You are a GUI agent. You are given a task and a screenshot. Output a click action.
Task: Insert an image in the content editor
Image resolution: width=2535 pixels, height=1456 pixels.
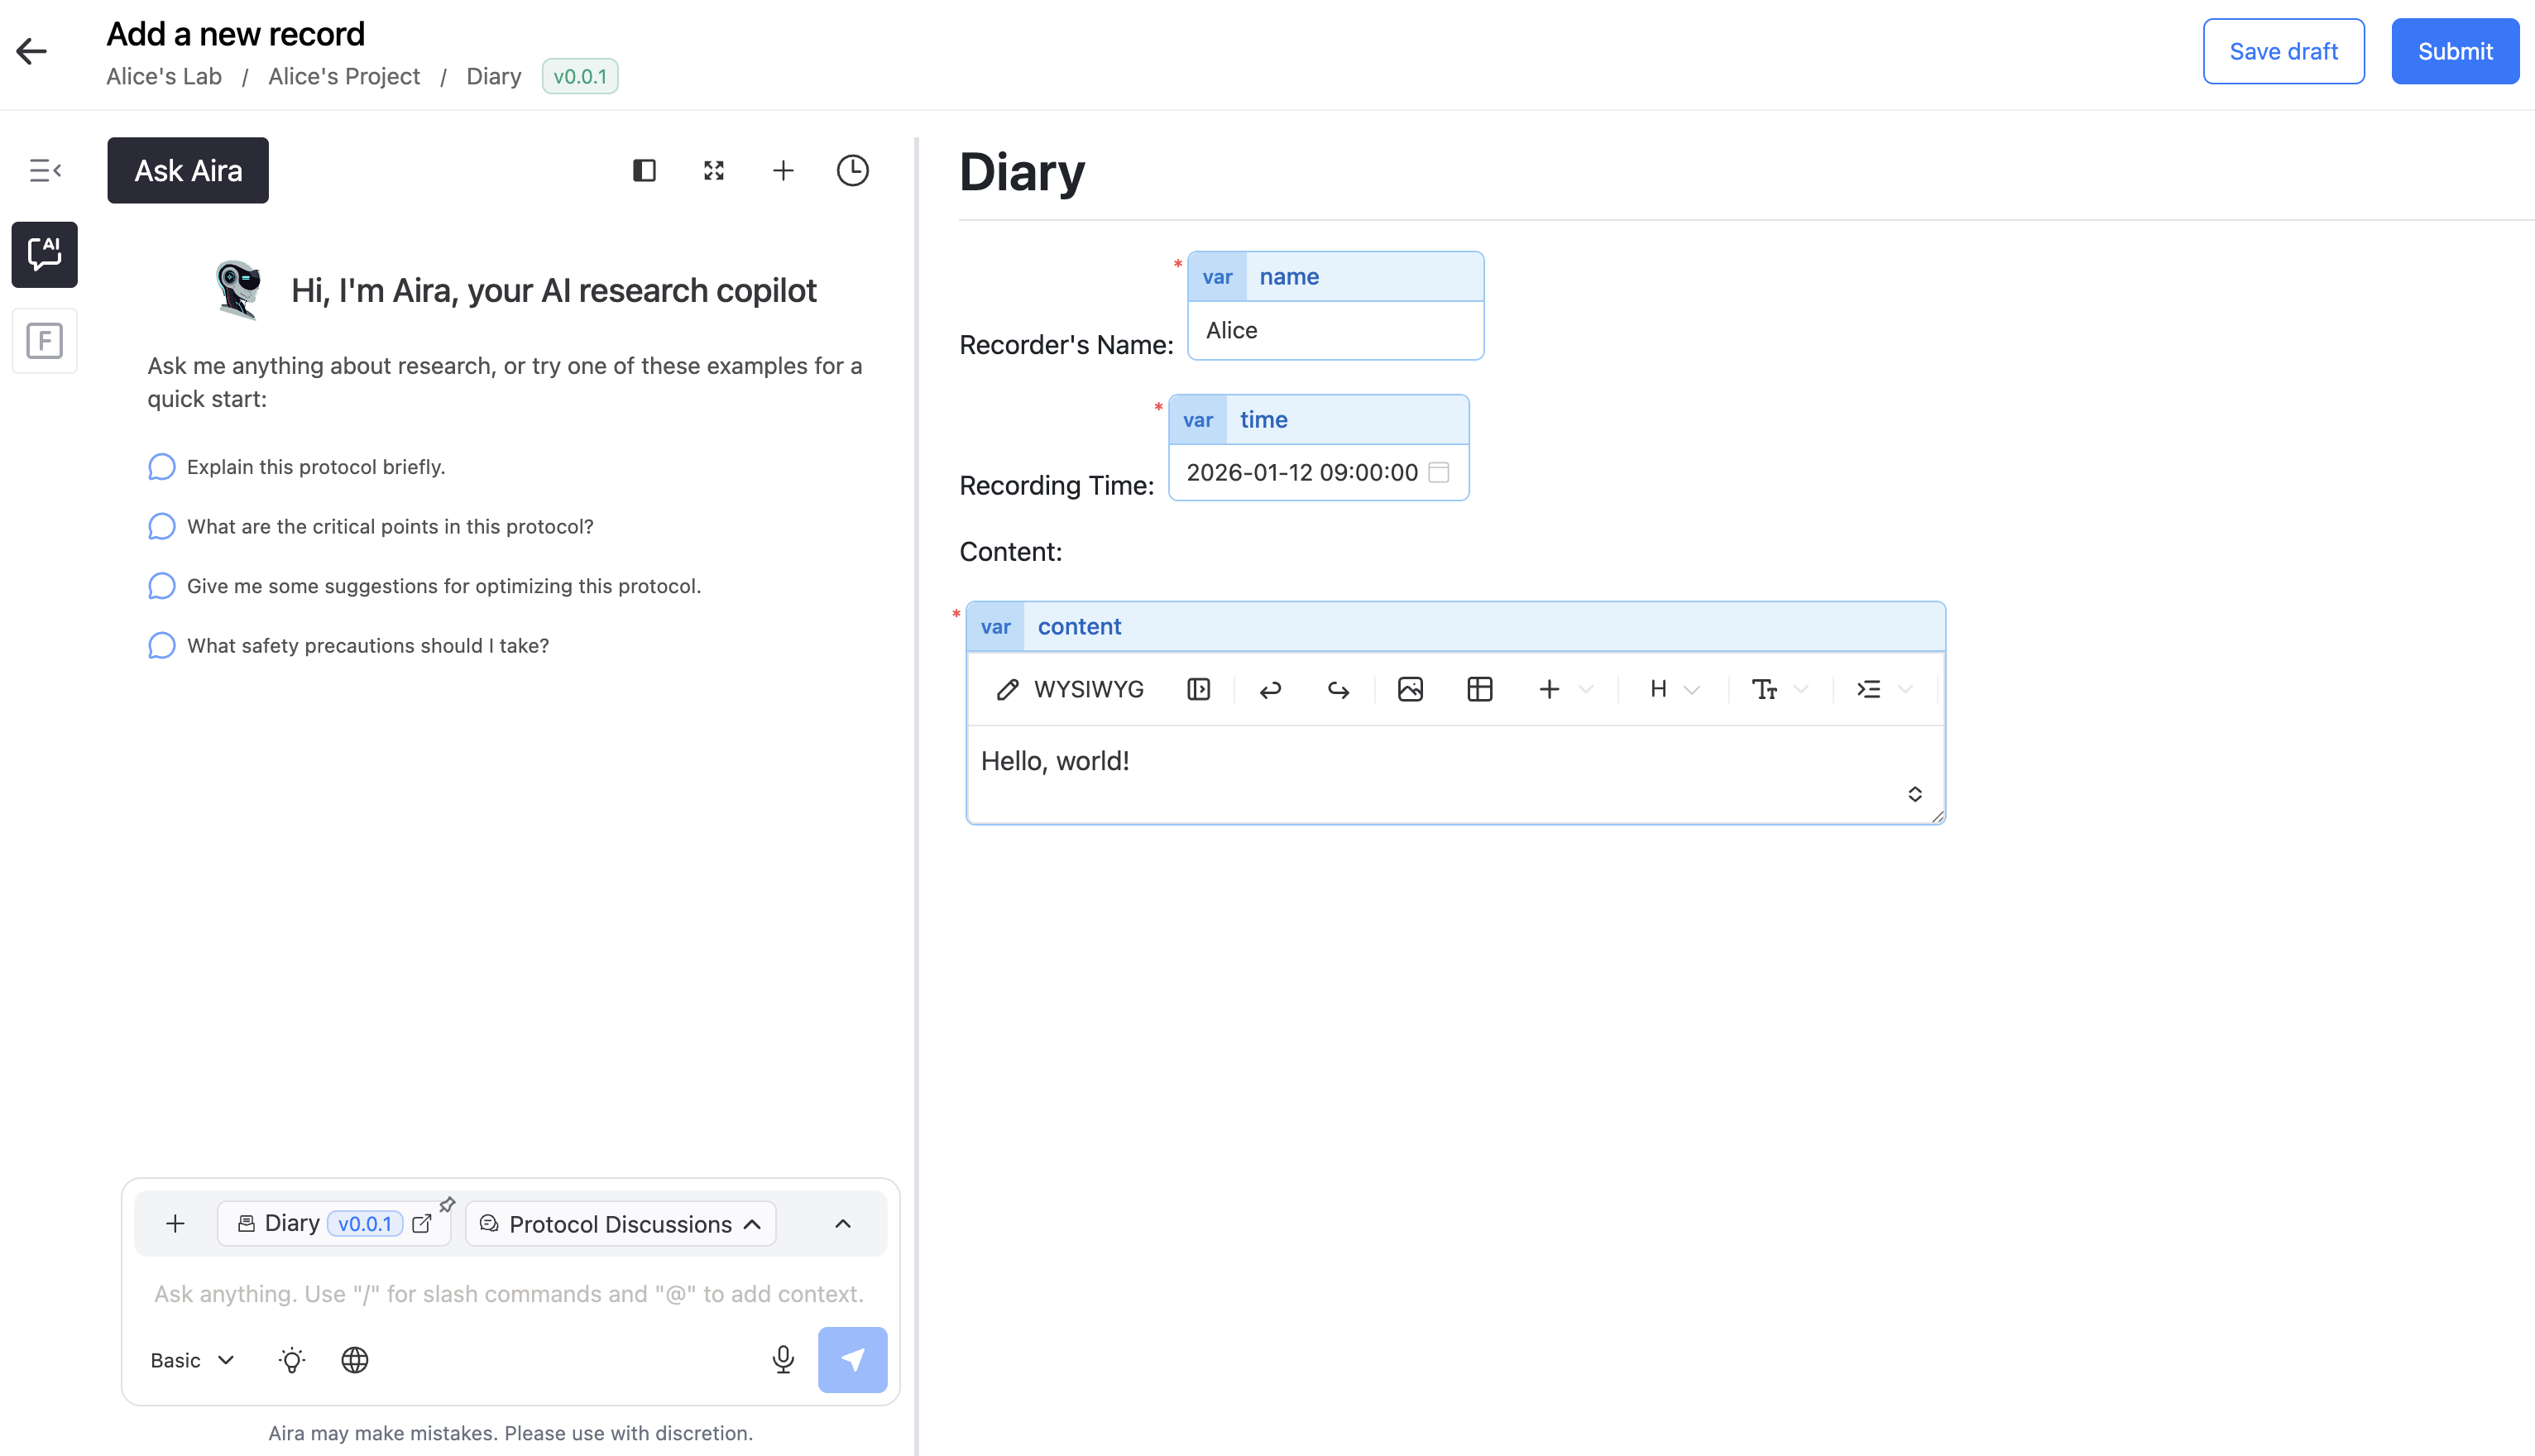pos(1410,689)
